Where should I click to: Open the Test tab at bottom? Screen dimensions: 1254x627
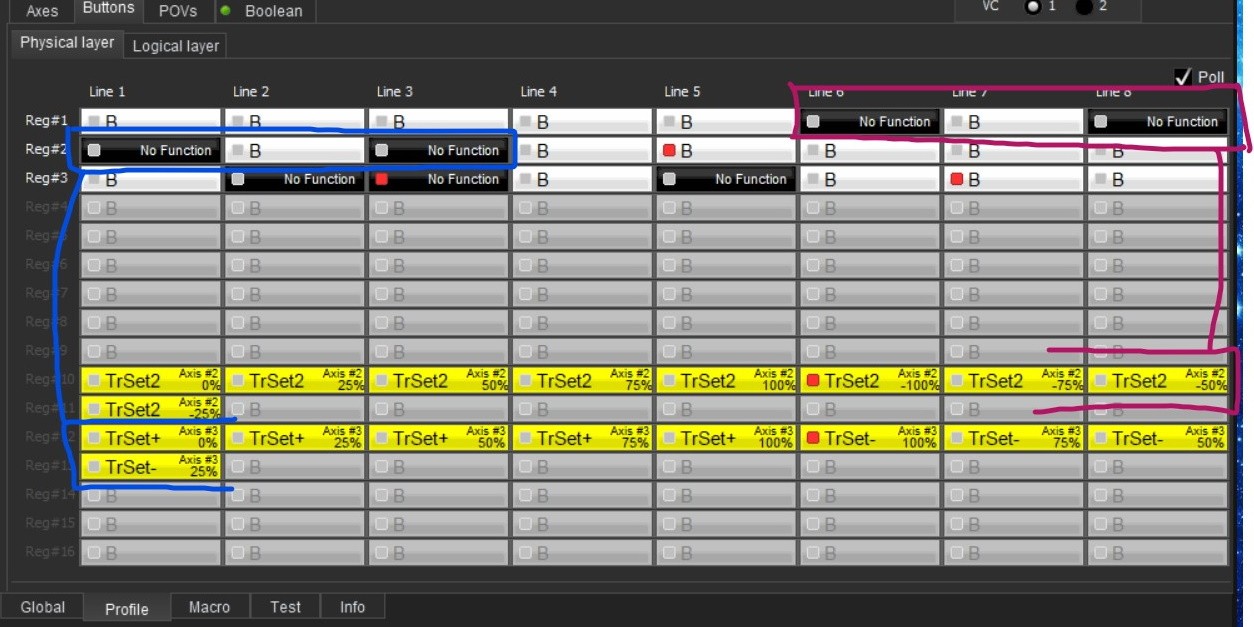coord(285,607)
